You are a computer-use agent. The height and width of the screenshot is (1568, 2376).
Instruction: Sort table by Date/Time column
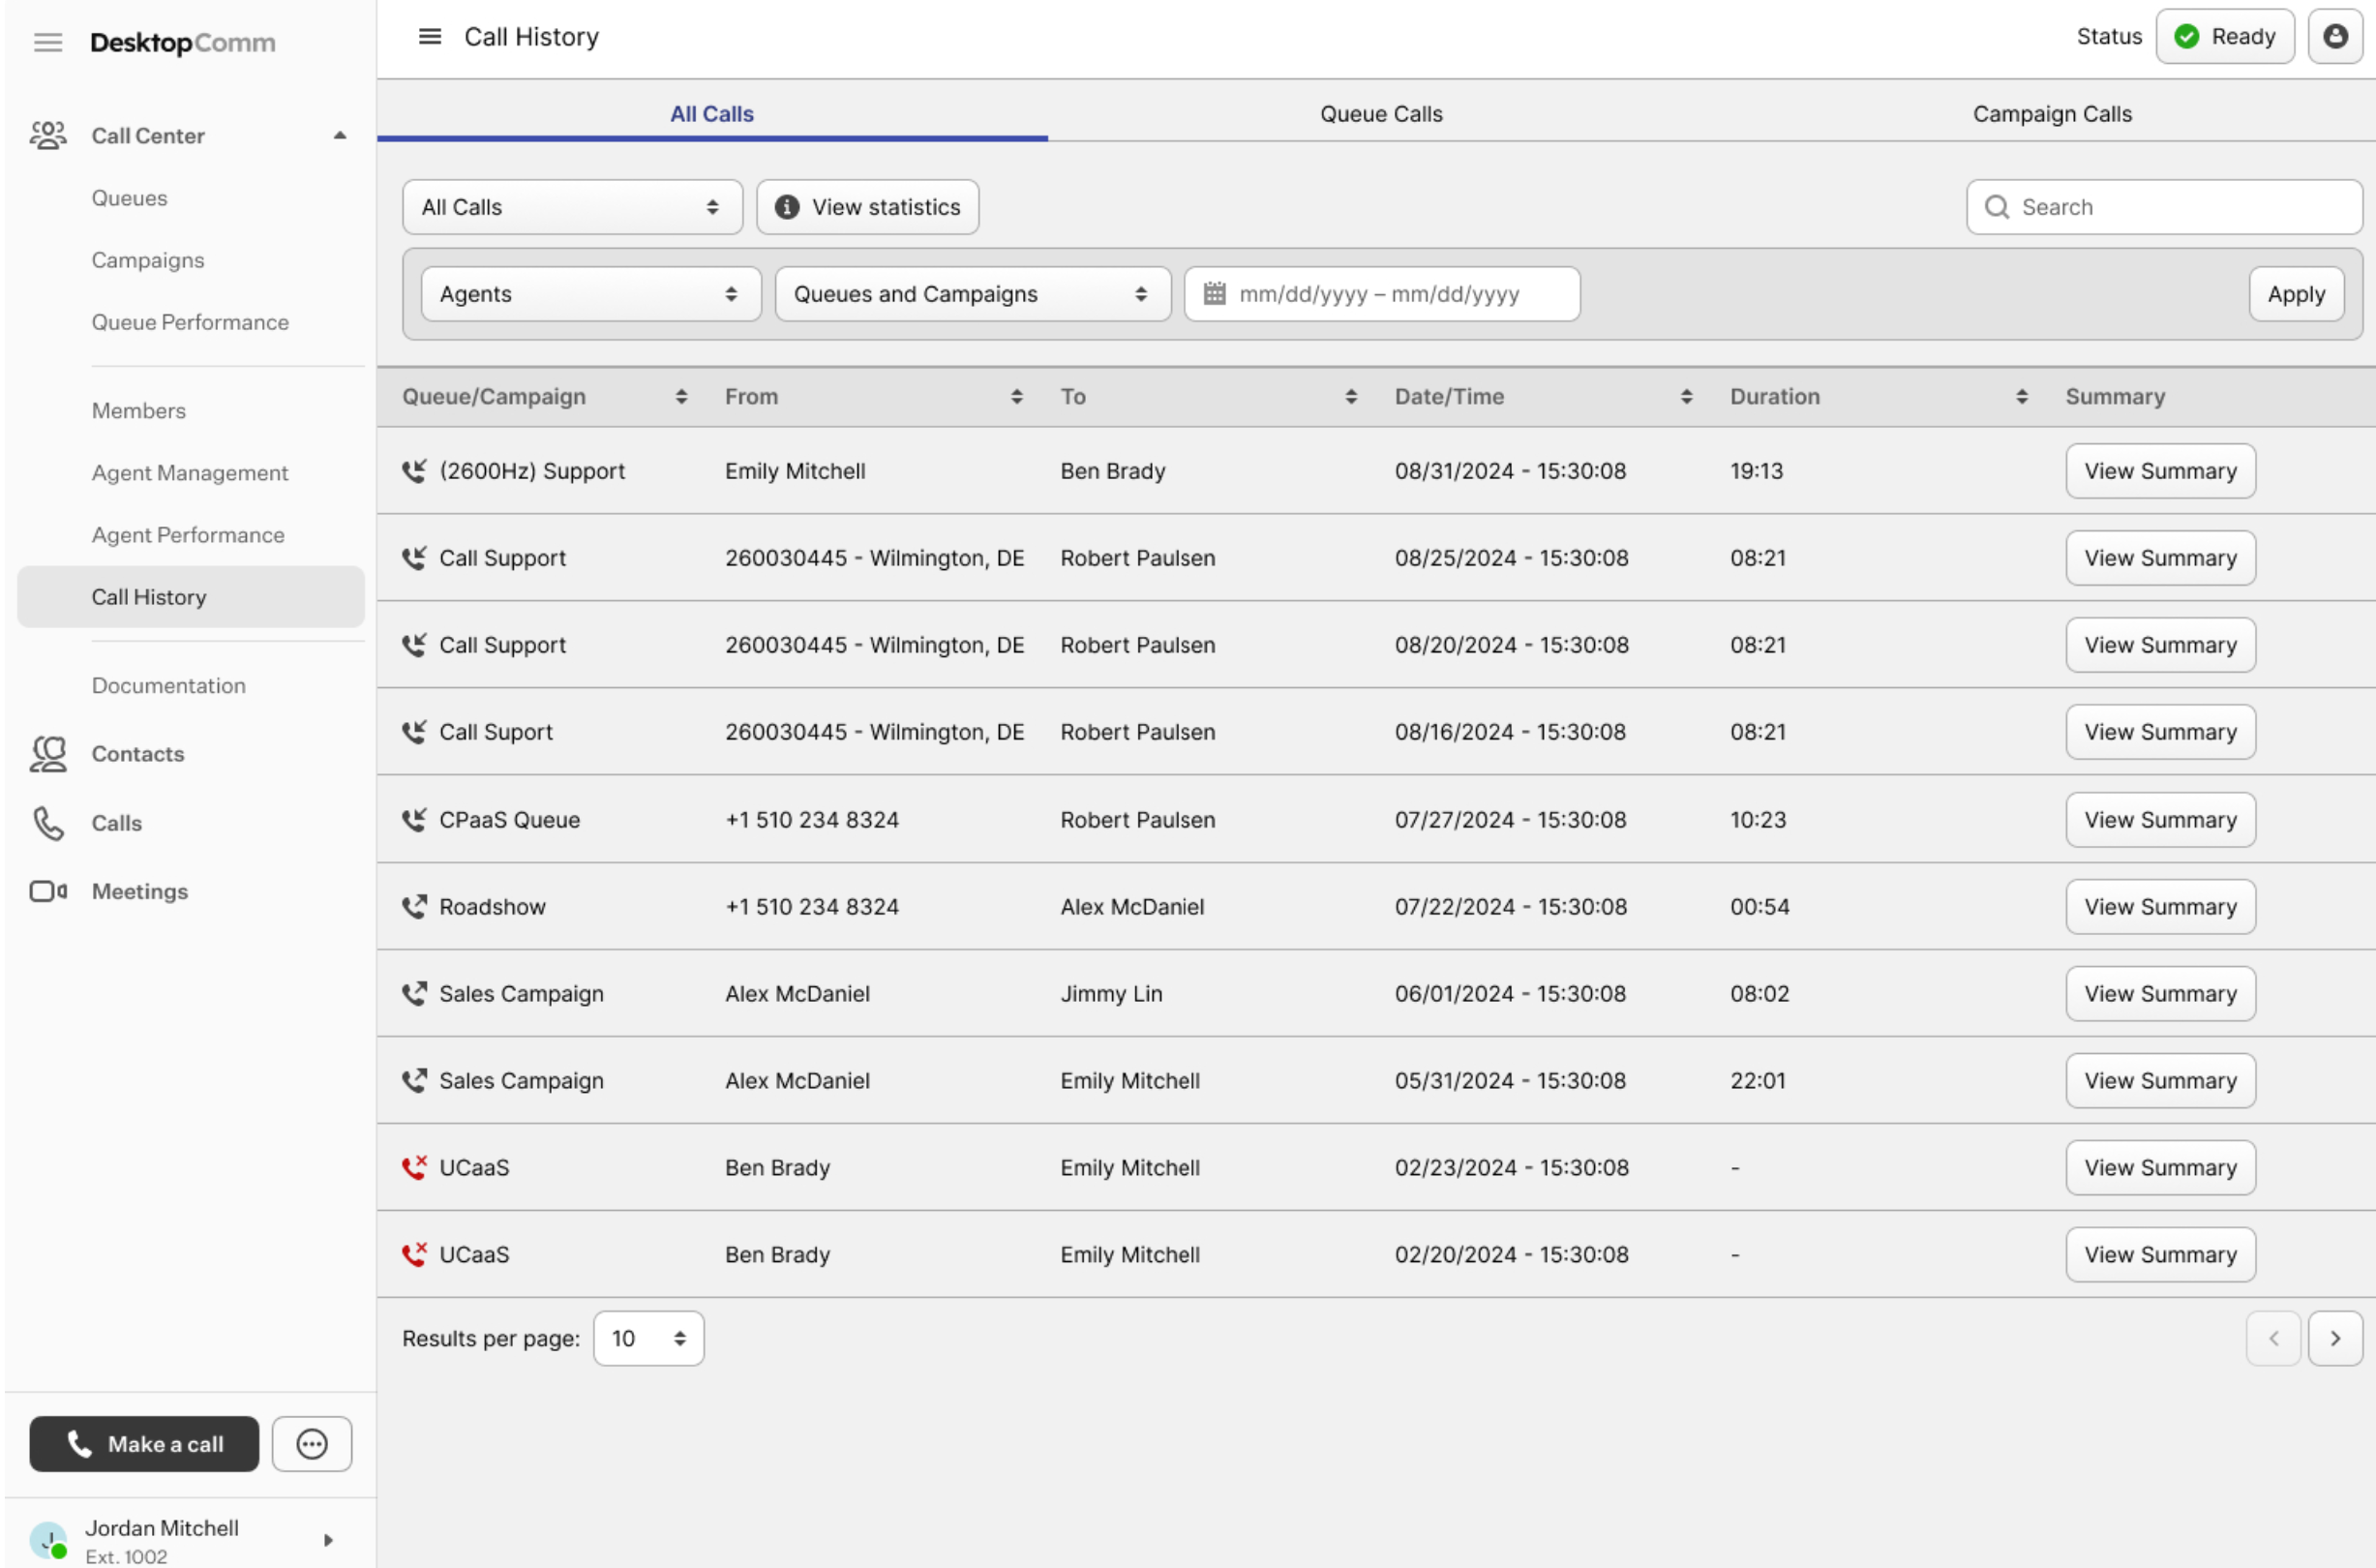pyautogui.click(x=1686, y=397)
